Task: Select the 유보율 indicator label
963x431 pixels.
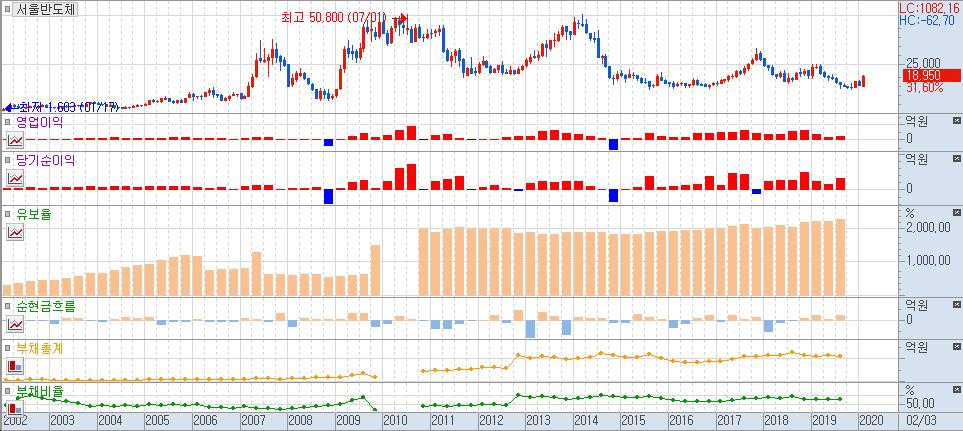Action: [34, 214]
